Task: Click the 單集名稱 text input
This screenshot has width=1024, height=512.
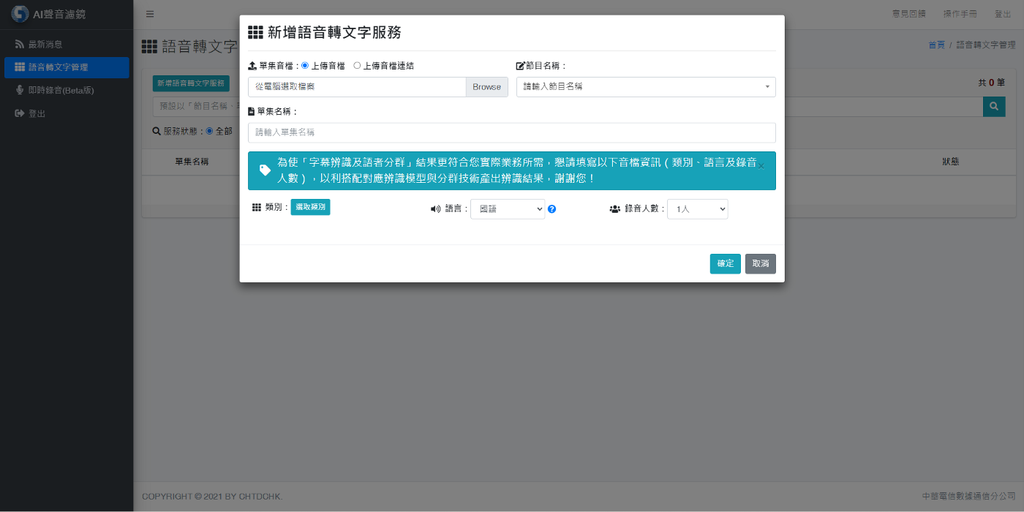Action: [x=512, y=133]
